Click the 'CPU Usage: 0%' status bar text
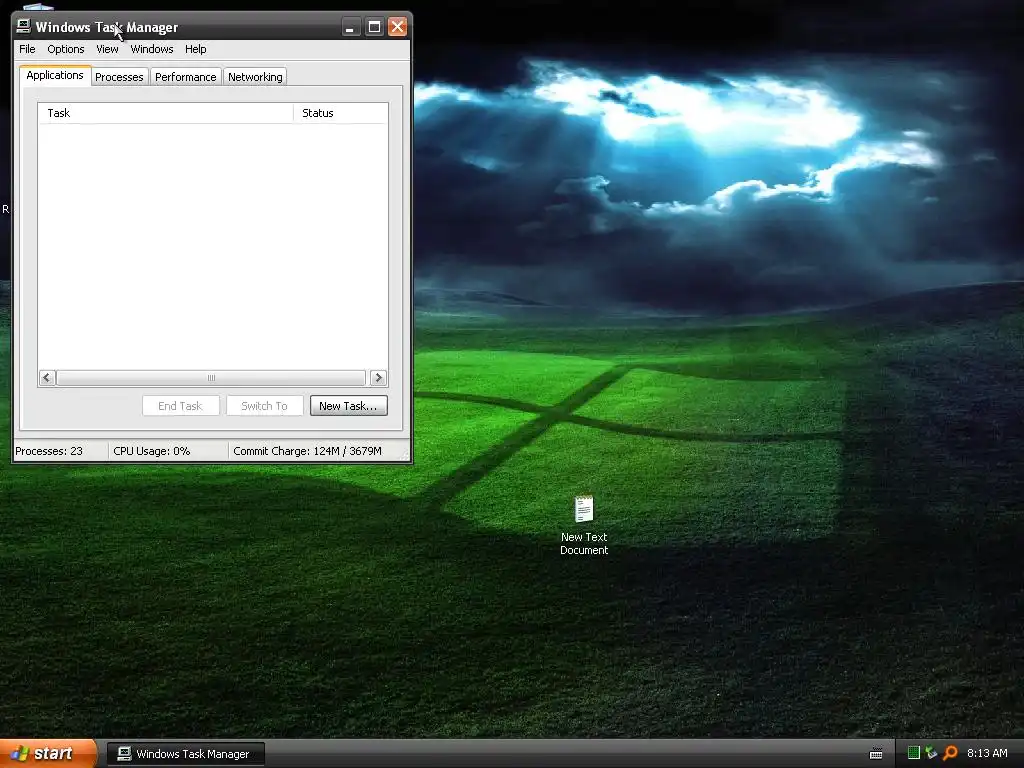Viewport: 1024px width, 768px height. tap(152, 451)
